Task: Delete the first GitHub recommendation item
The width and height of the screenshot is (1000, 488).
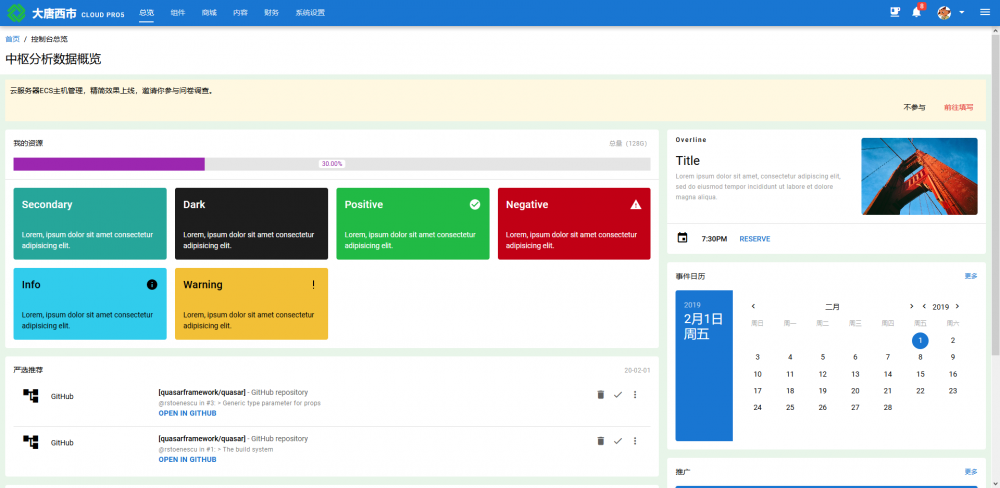Action: (600, 395)
